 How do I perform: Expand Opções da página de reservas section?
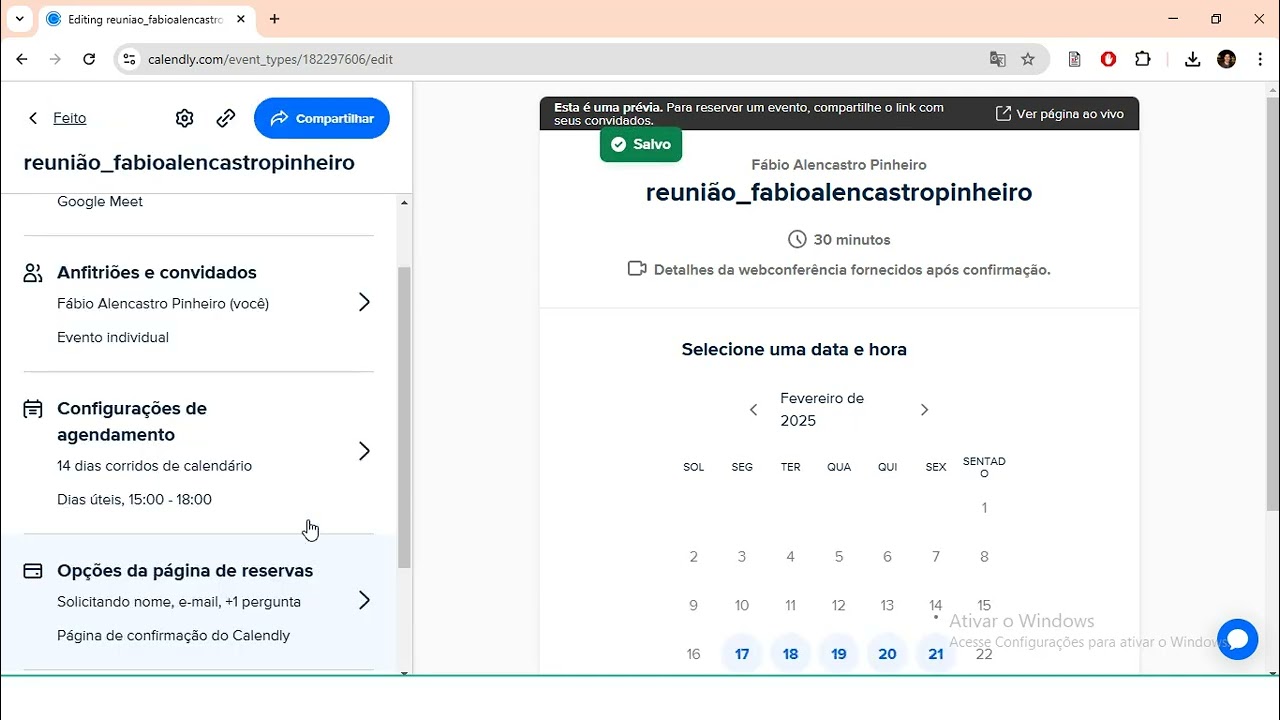(364, 600)
